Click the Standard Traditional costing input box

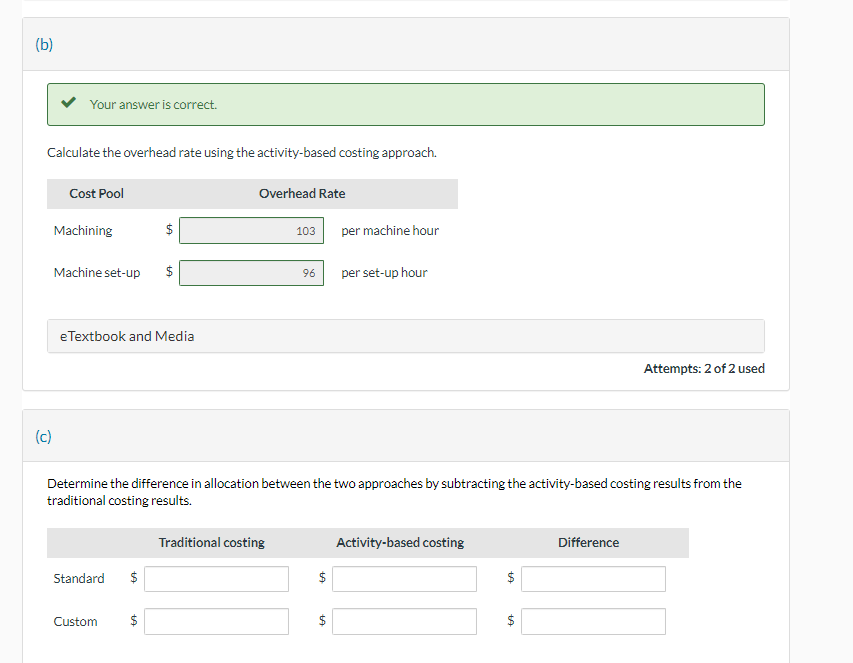click(216, 578)
